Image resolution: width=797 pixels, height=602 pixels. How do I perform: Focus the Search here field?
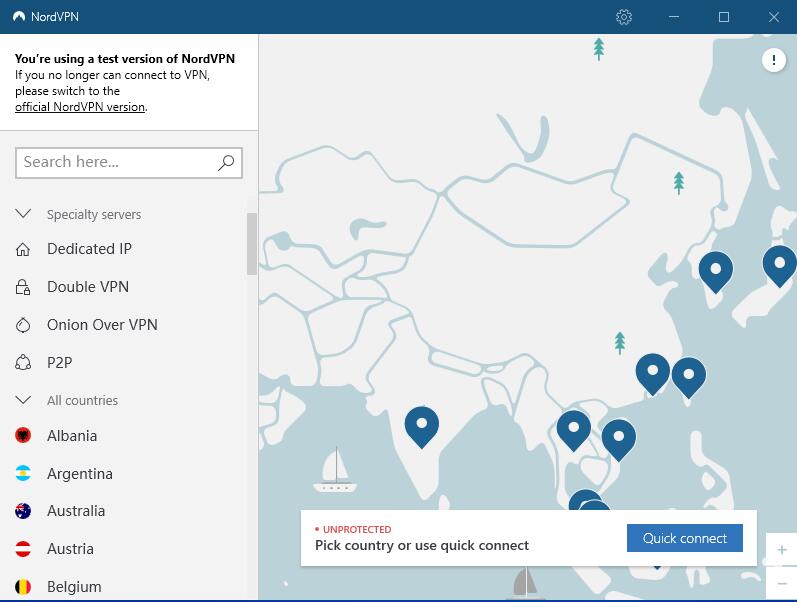pos(129,163)
